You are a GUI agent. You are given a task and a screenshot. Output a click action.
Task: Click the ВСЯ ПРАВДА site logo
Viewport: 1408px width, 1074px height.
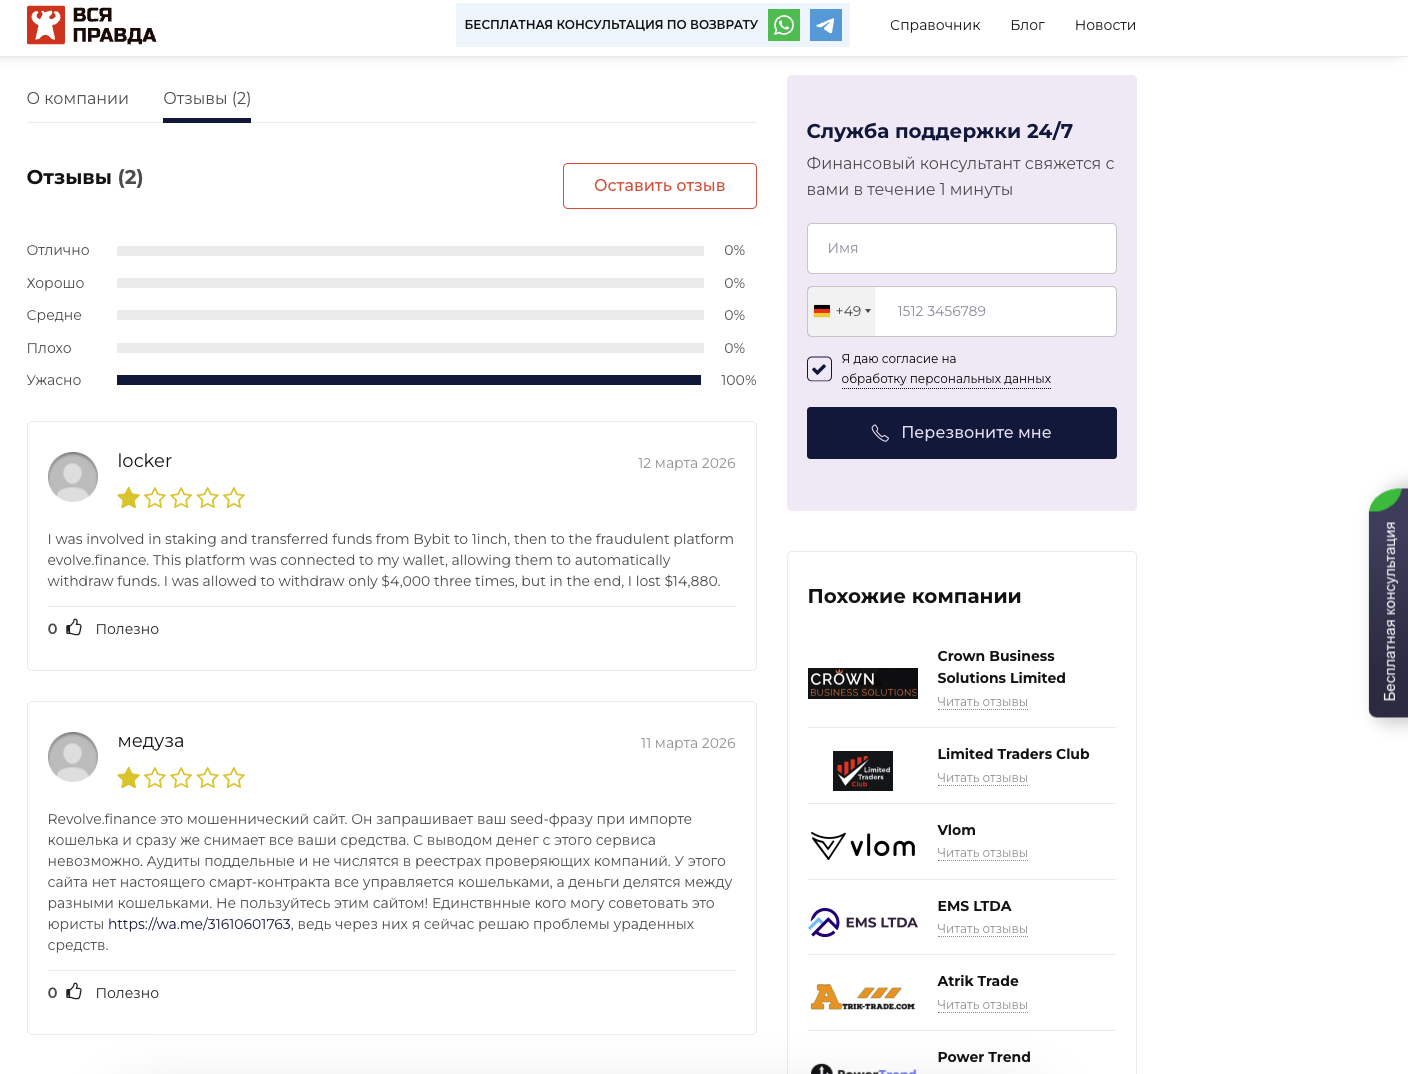point(91,25)
